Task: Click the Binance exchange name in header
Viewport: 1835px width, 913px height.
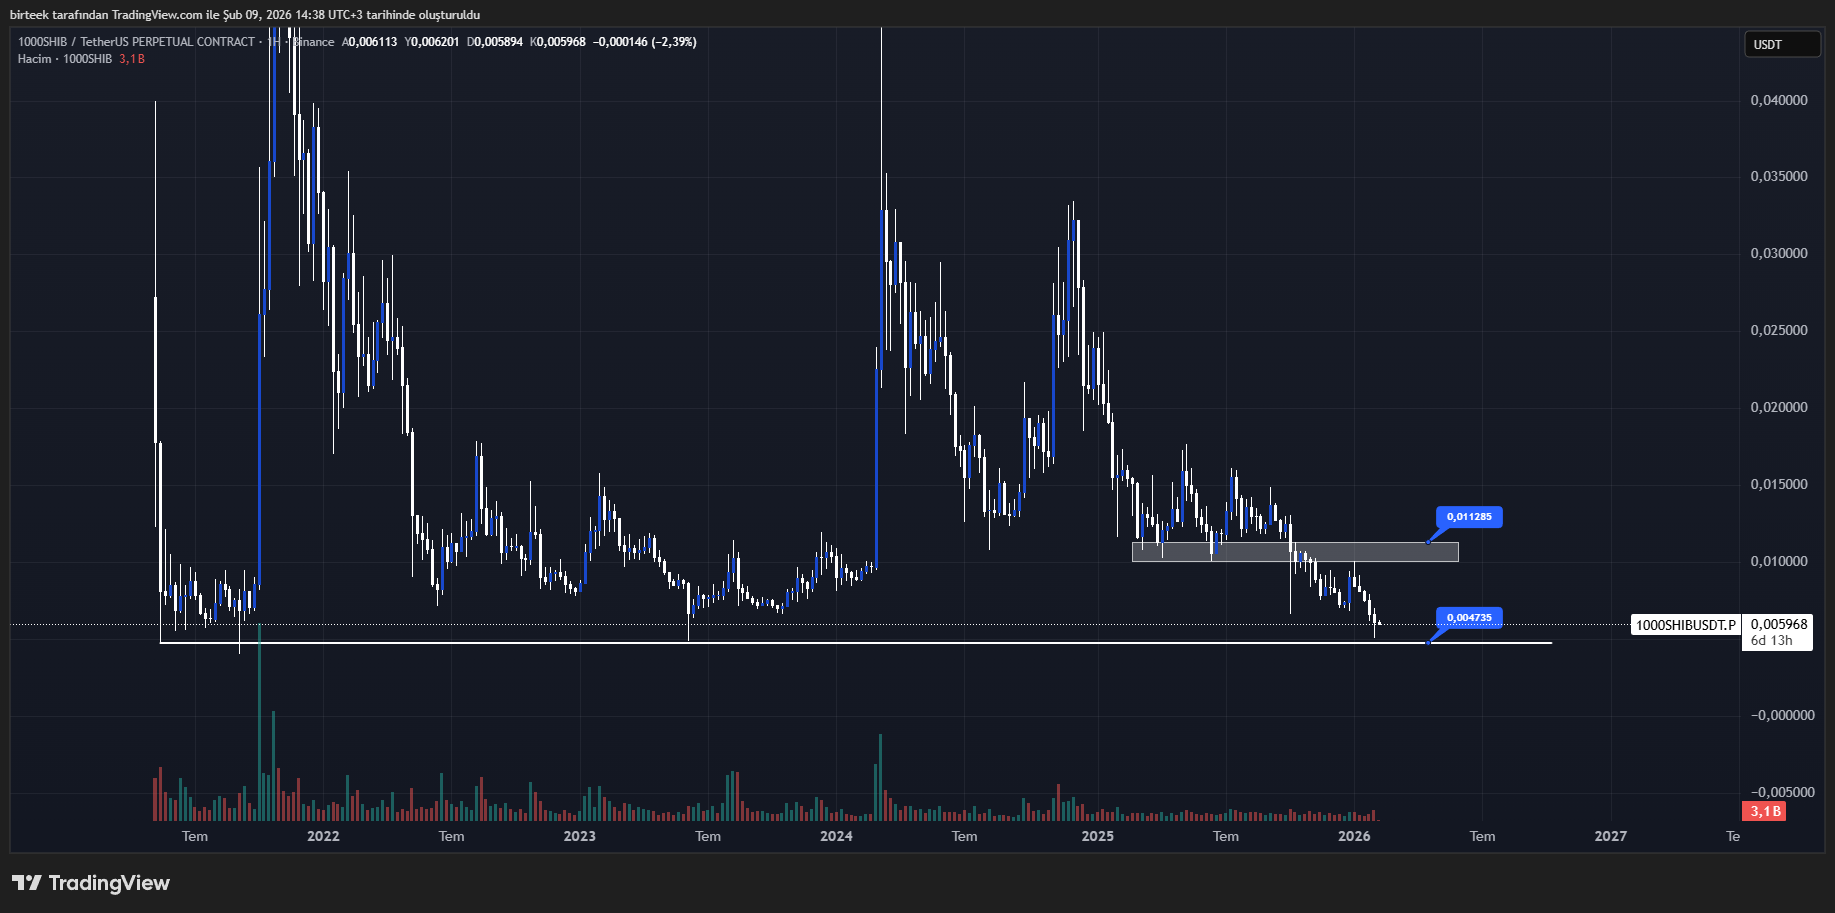Action: click(314, 42)
